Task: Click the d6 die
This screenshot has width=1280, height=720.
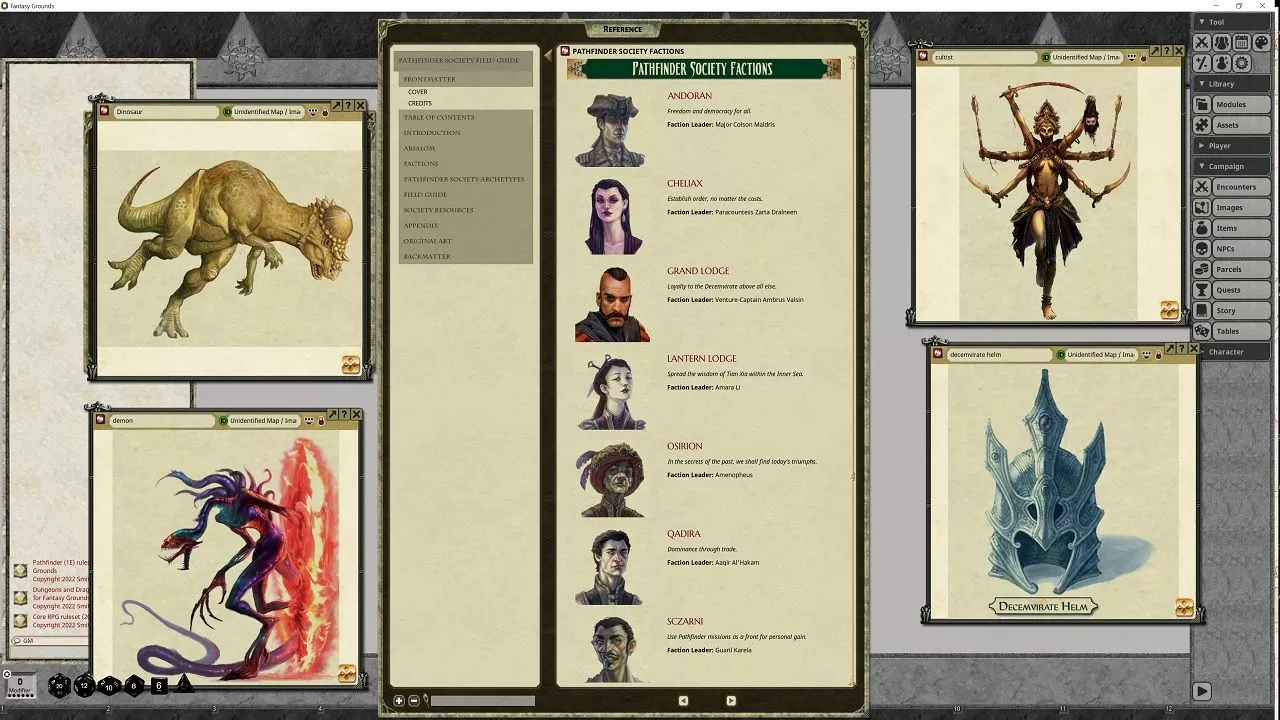Action: point(158,686)
